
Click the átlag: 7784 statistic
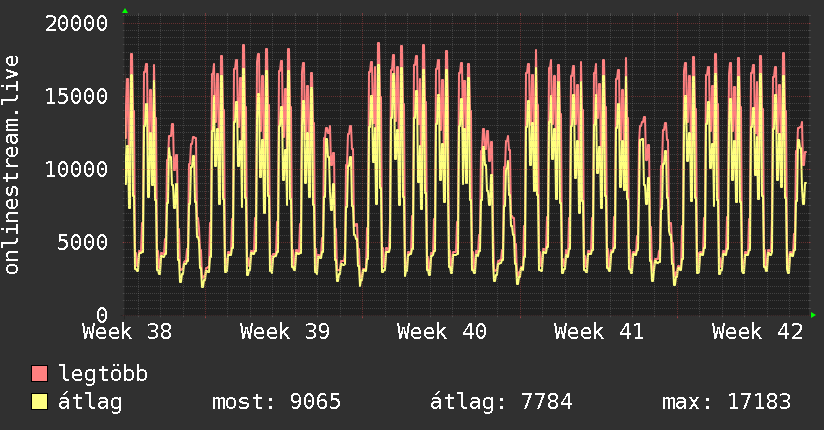[x=501, y=402]
